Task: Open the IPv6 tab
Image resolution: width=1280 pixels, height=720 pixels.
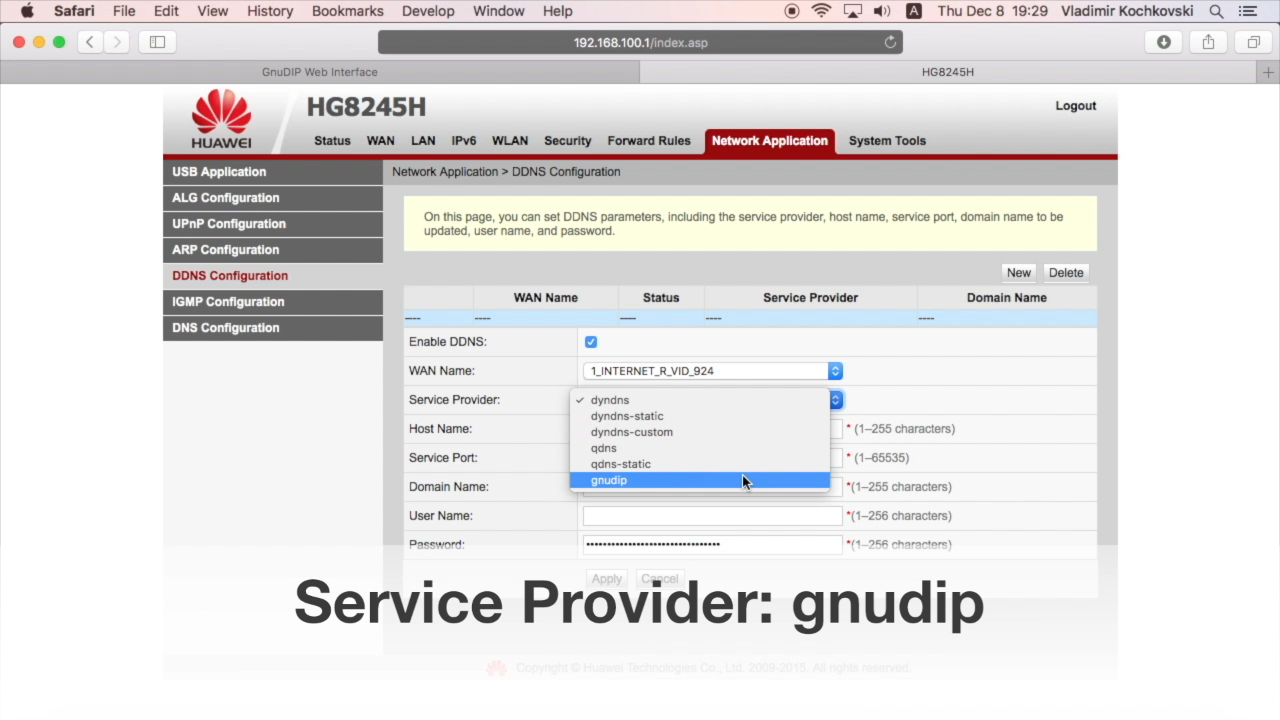Action: point(464,141)
